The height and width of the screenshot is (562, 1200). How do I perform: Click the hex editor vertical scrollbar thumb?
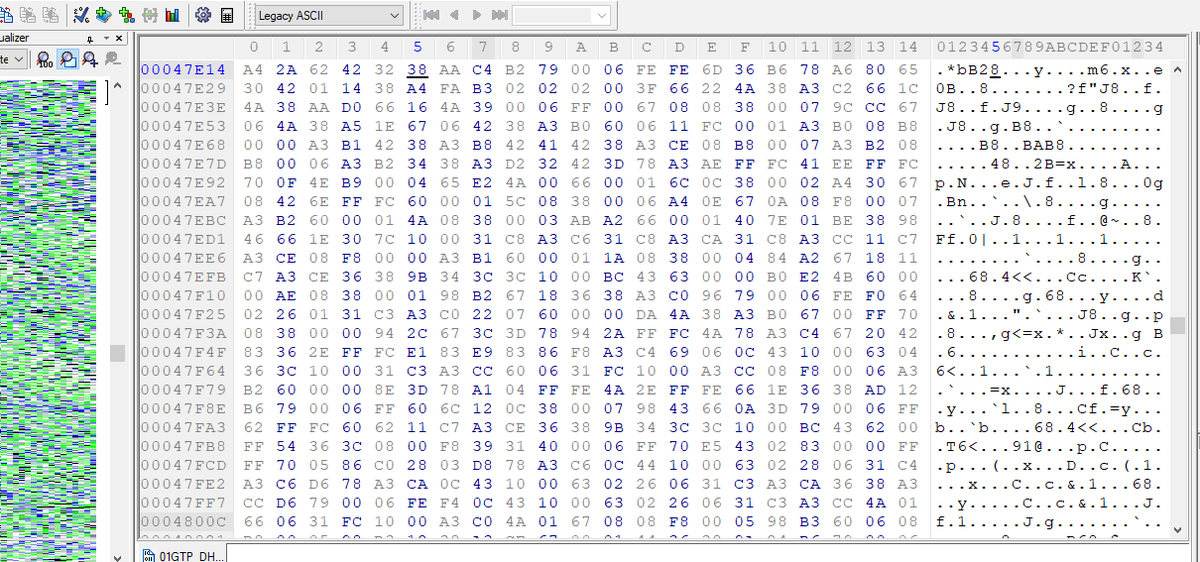(1177, 325)
